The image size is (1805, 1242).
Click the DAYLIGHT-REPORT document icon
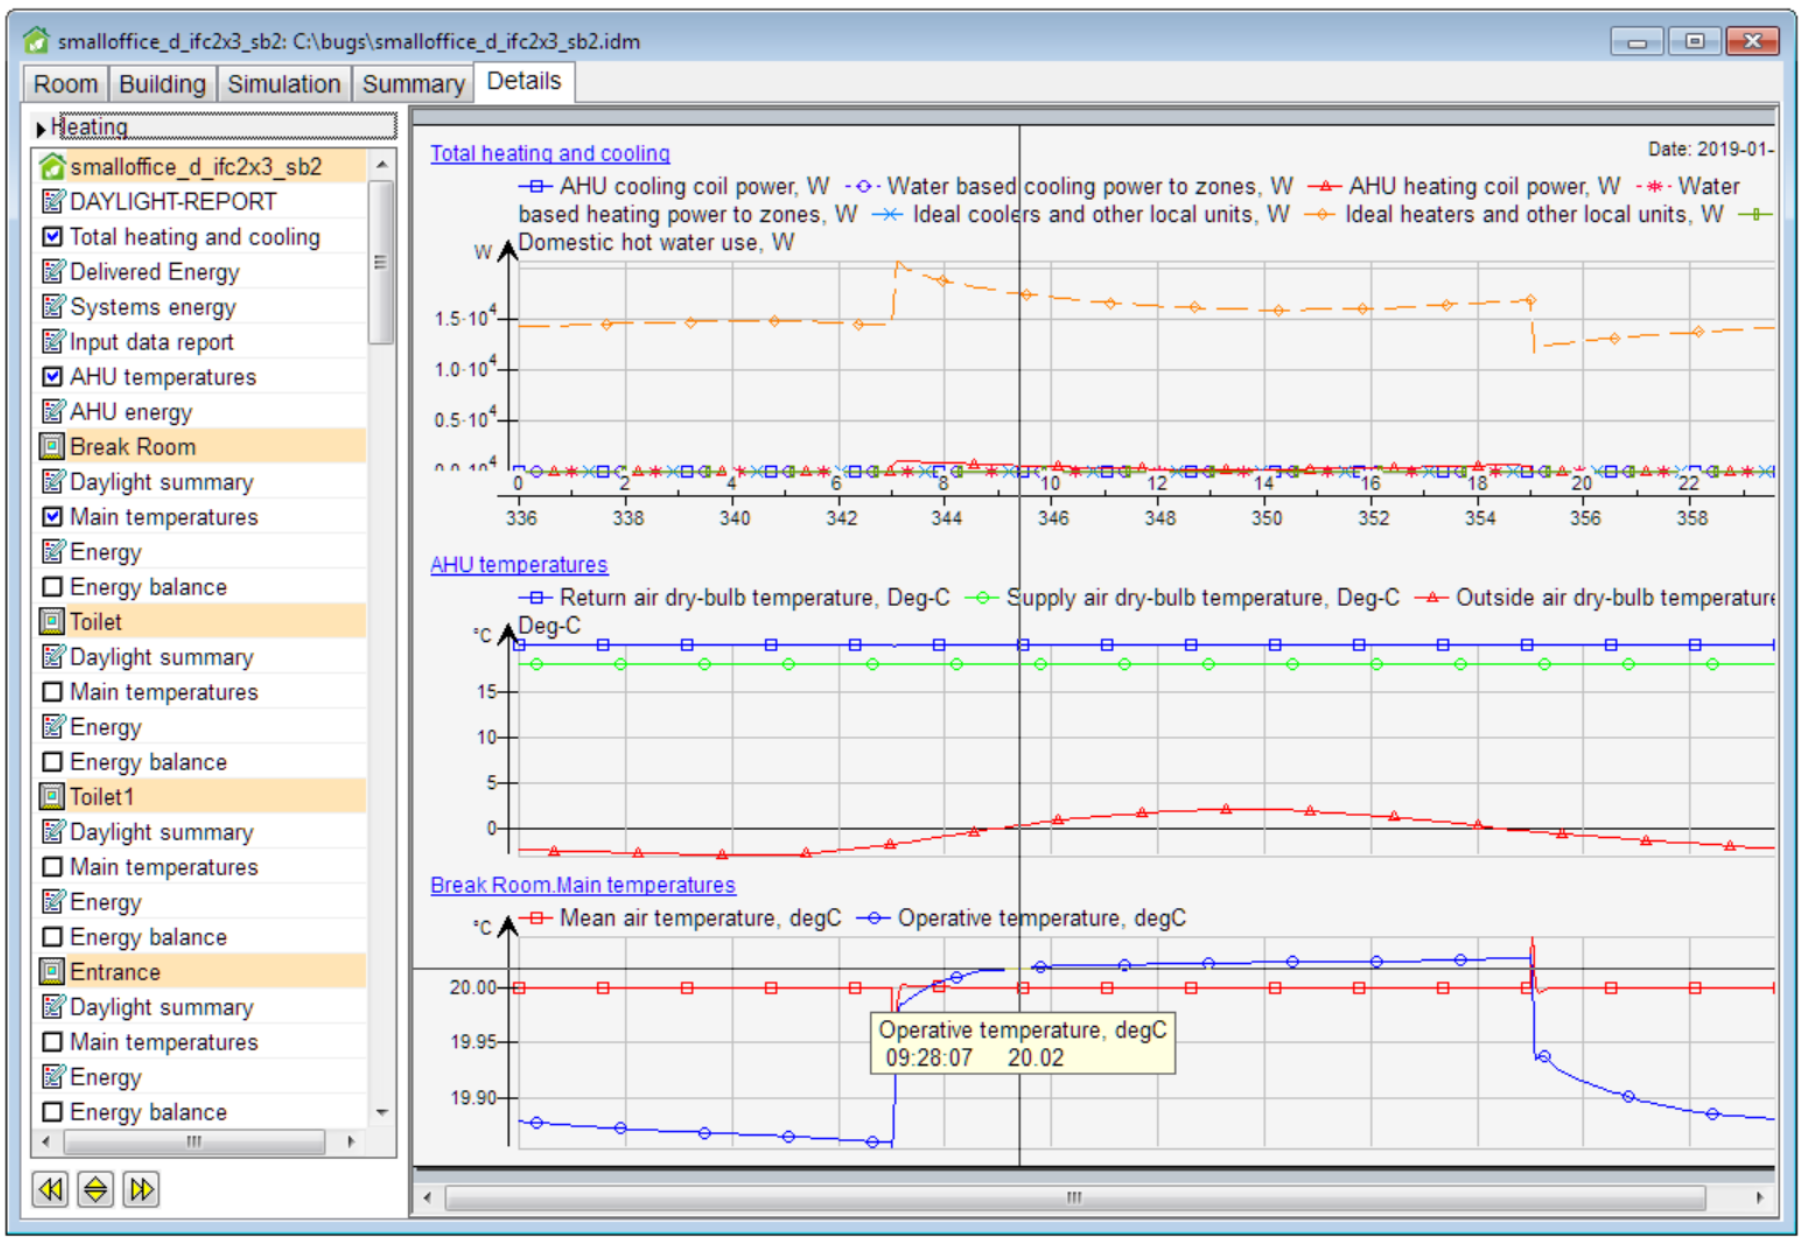[x=53, y=202]
